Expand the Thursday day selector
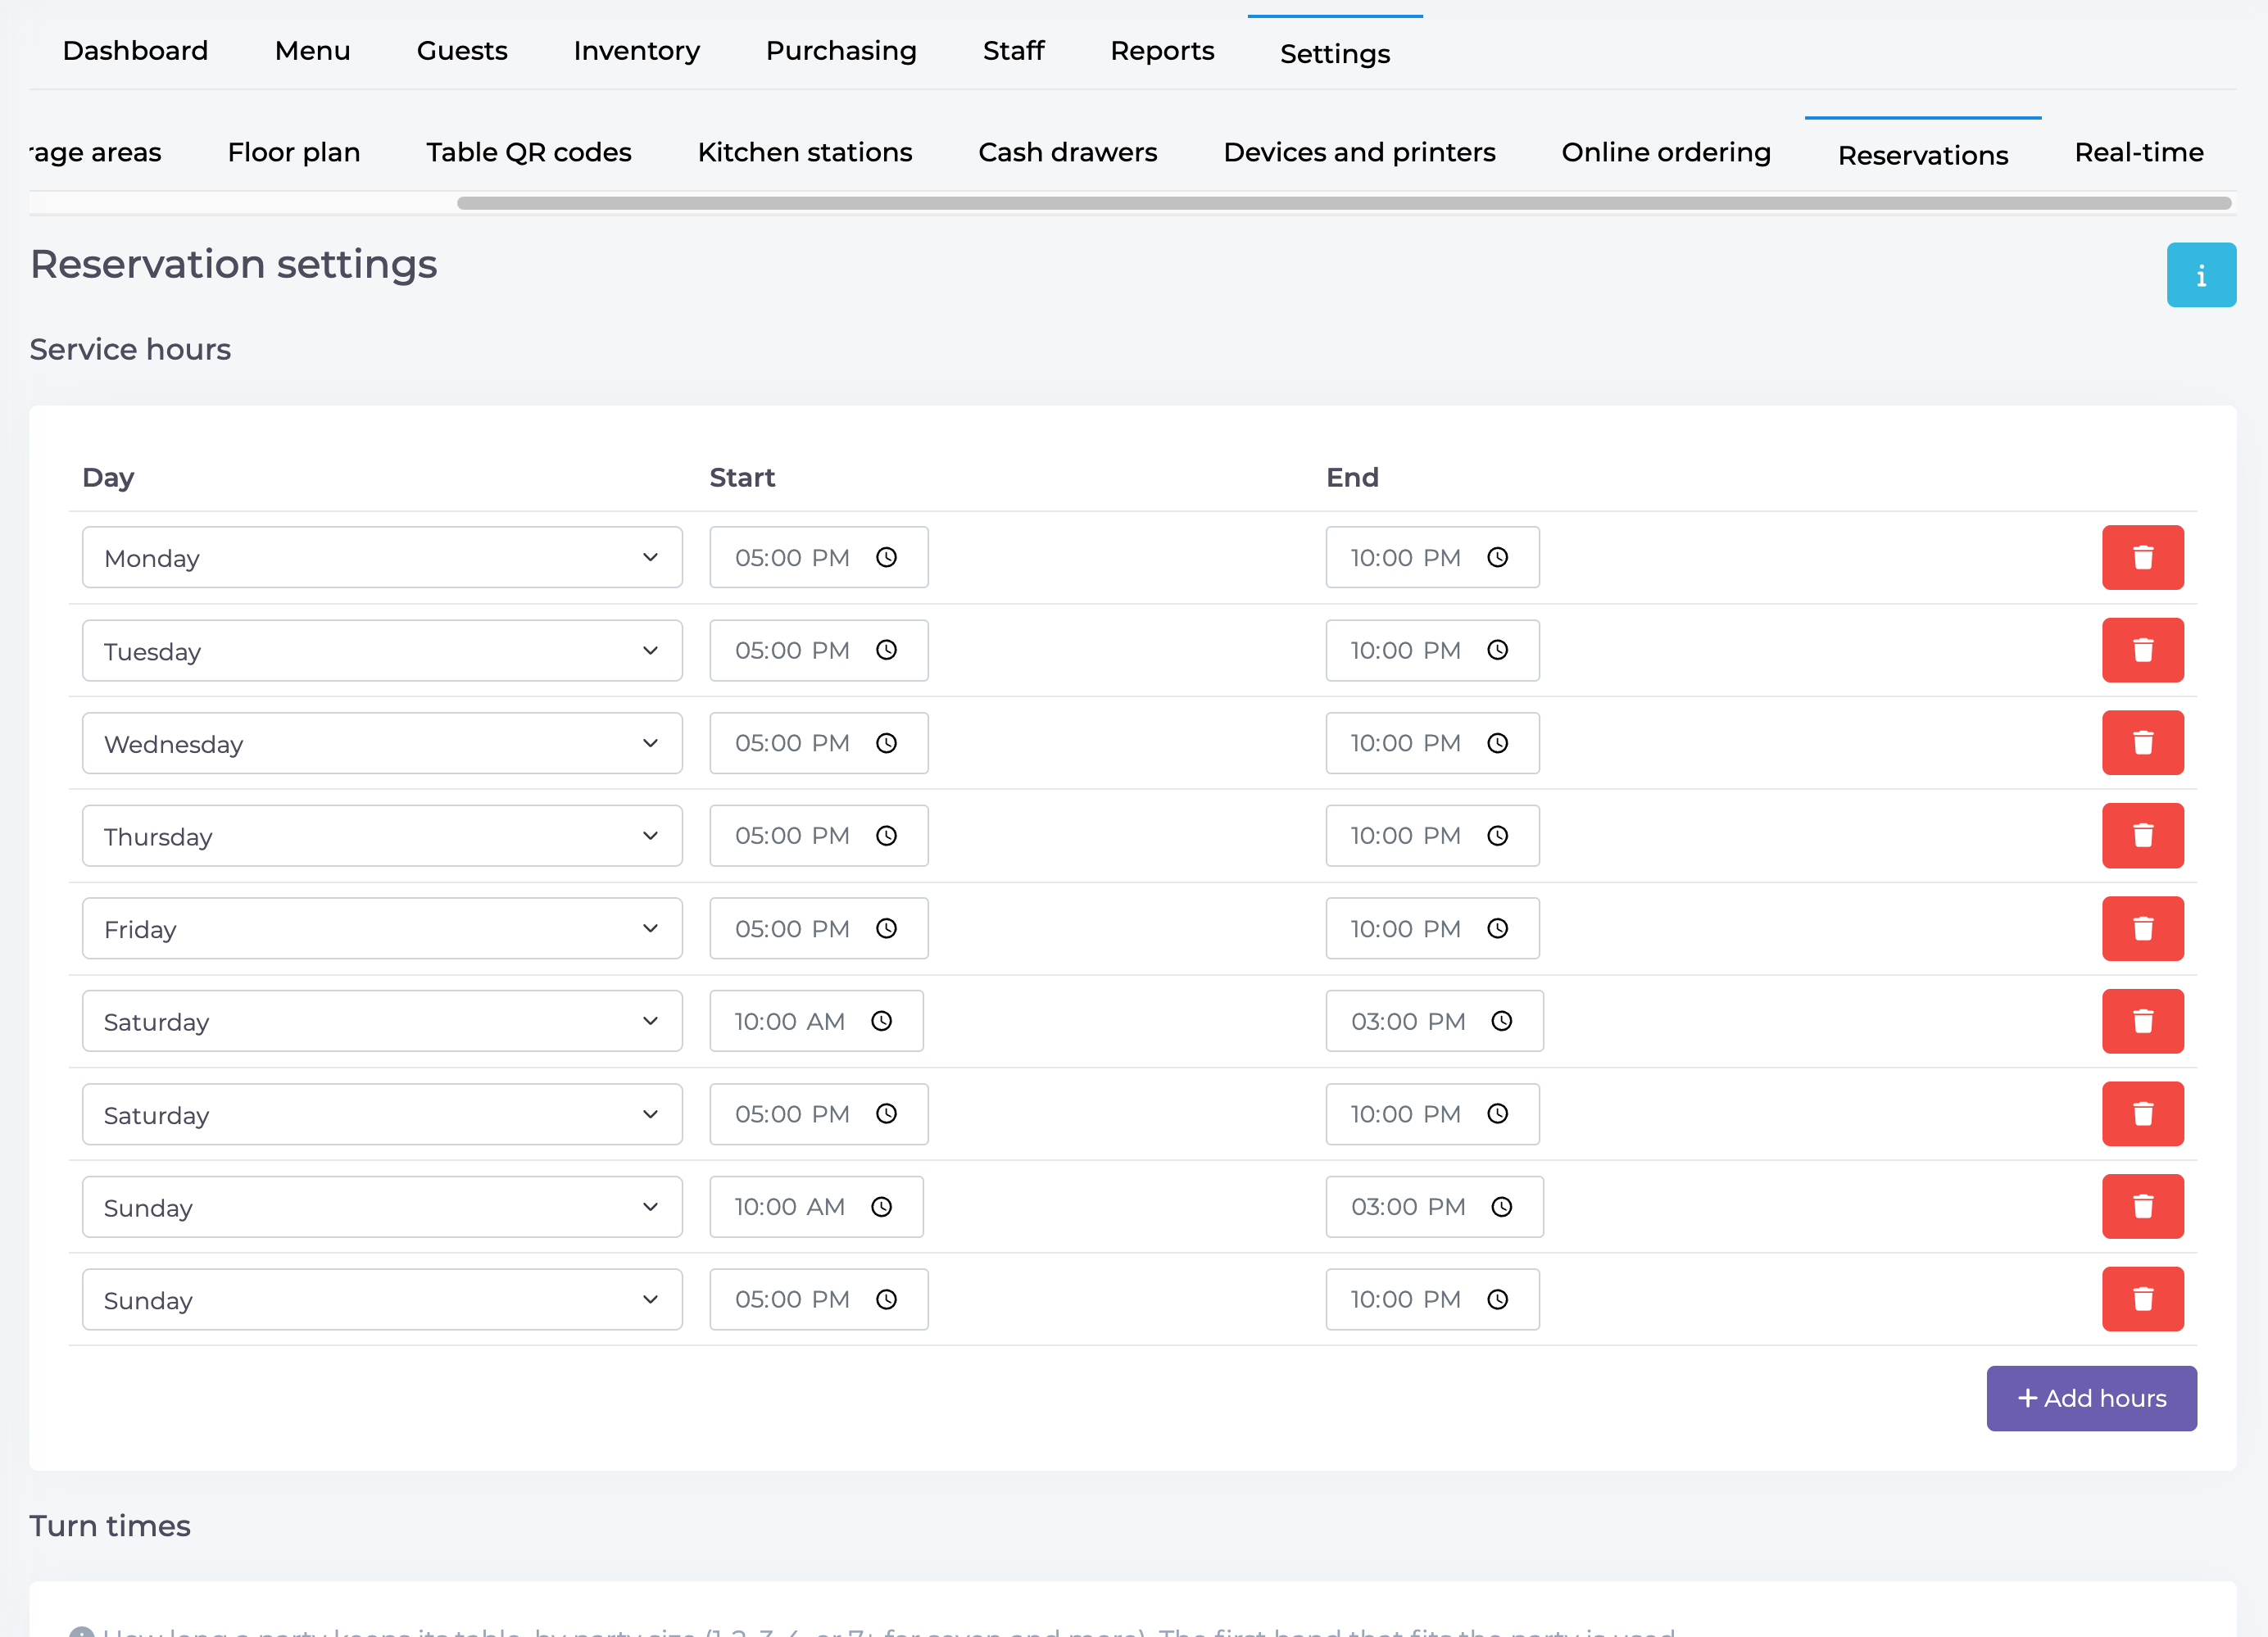The width and height of the screenshot is (2268, 1637). coord(382,836)
